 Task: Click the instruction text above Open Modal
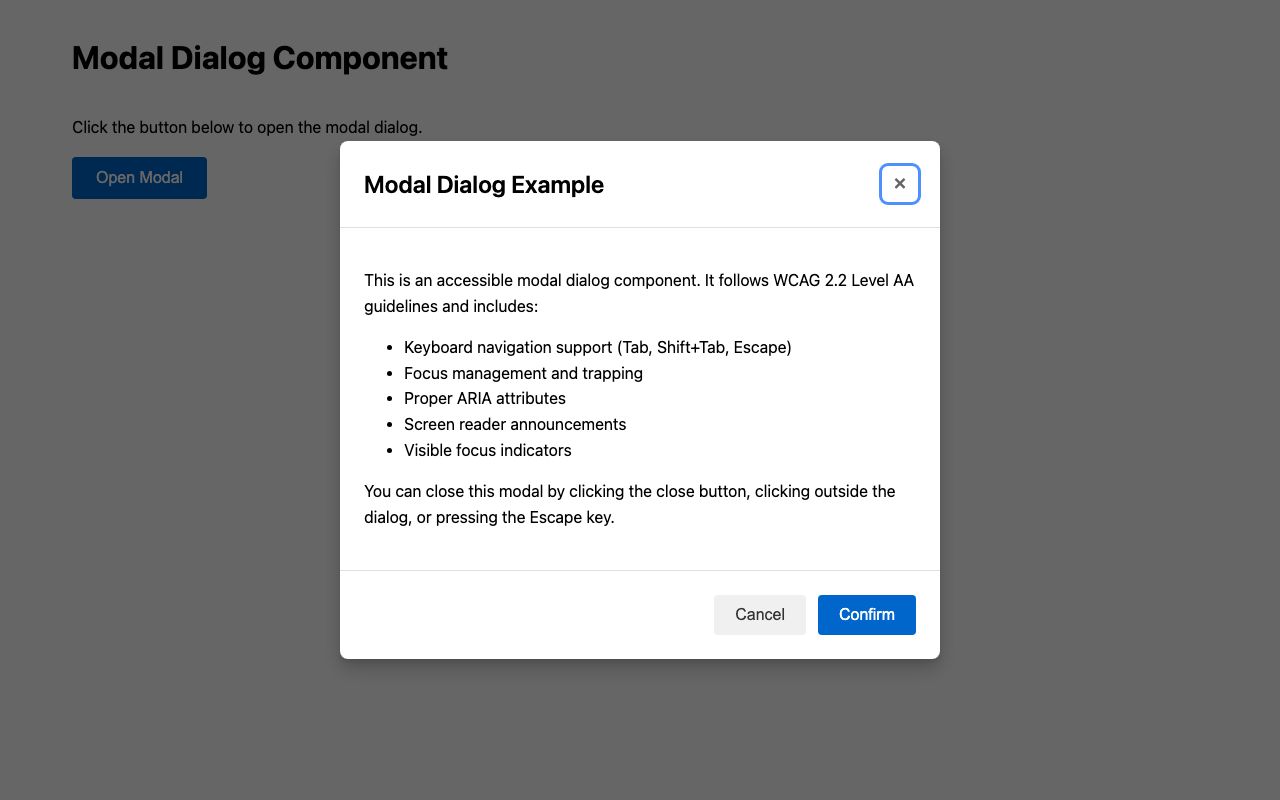click(x=247, y=127)
